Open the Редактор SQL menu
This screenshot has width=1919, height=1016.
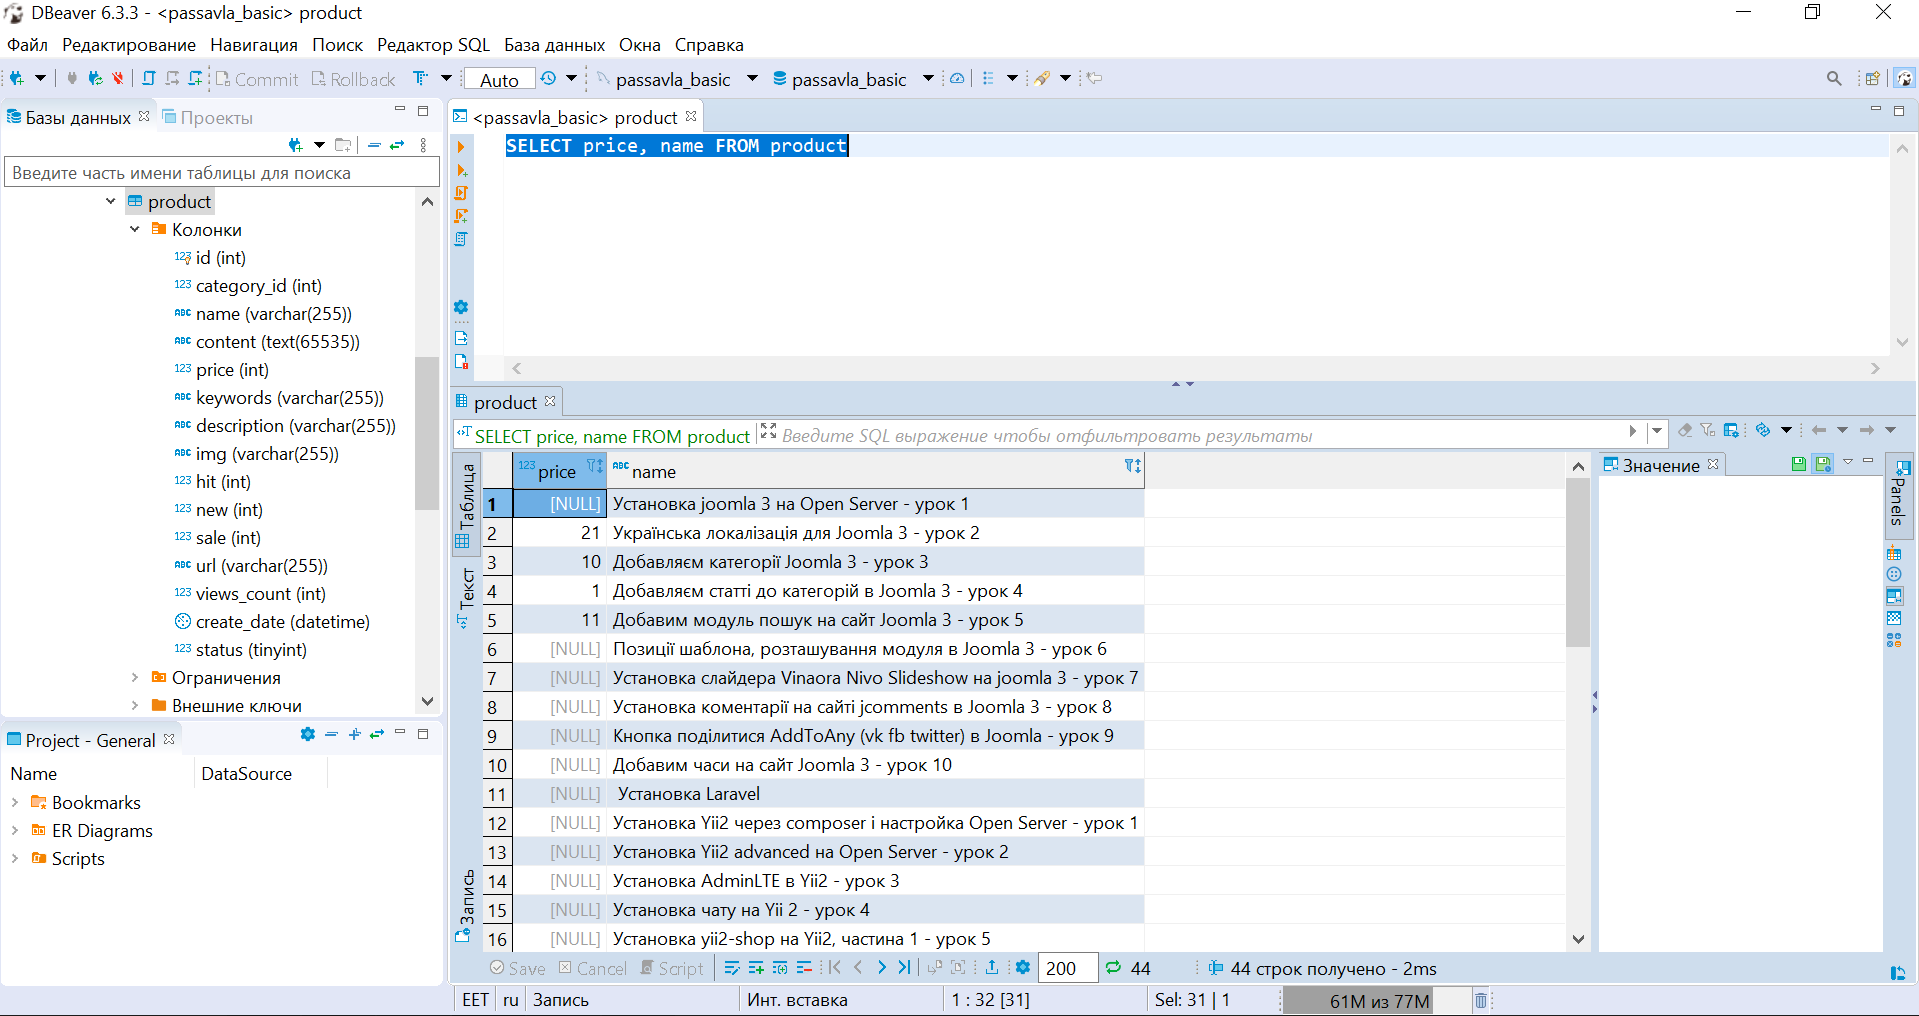433,45
